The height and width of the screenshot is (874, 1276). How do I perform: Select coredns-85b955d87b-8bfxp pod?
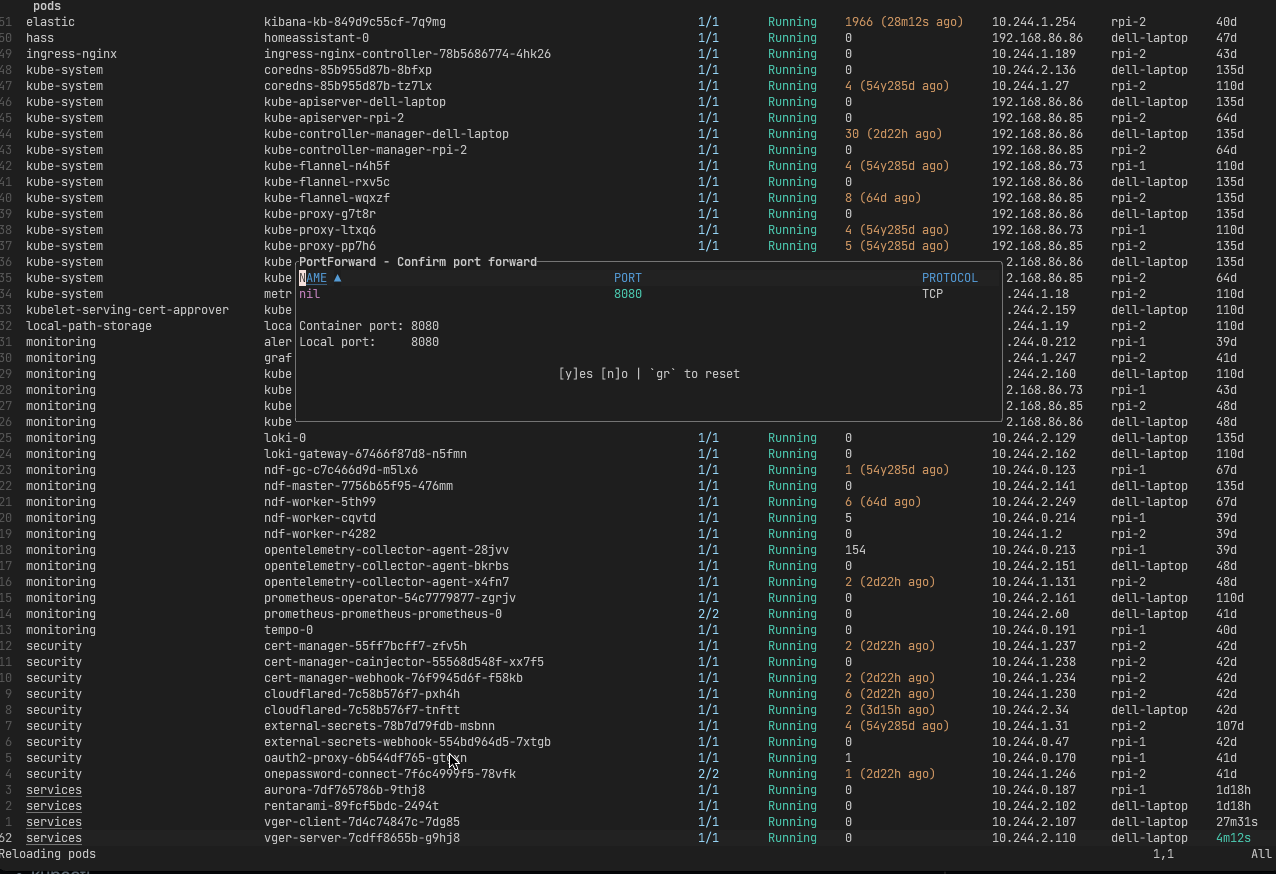(x=348, y=70)
